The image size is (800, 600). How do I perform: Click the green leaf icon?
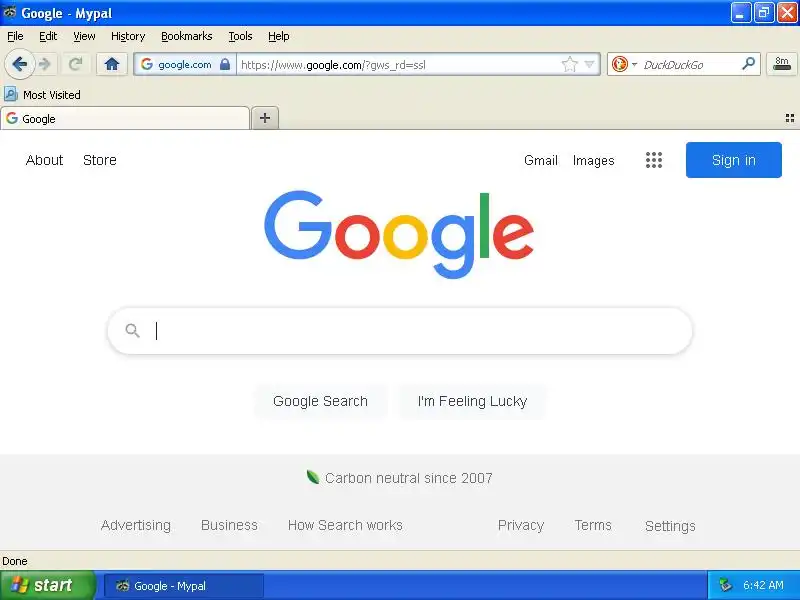pos(313,478)
